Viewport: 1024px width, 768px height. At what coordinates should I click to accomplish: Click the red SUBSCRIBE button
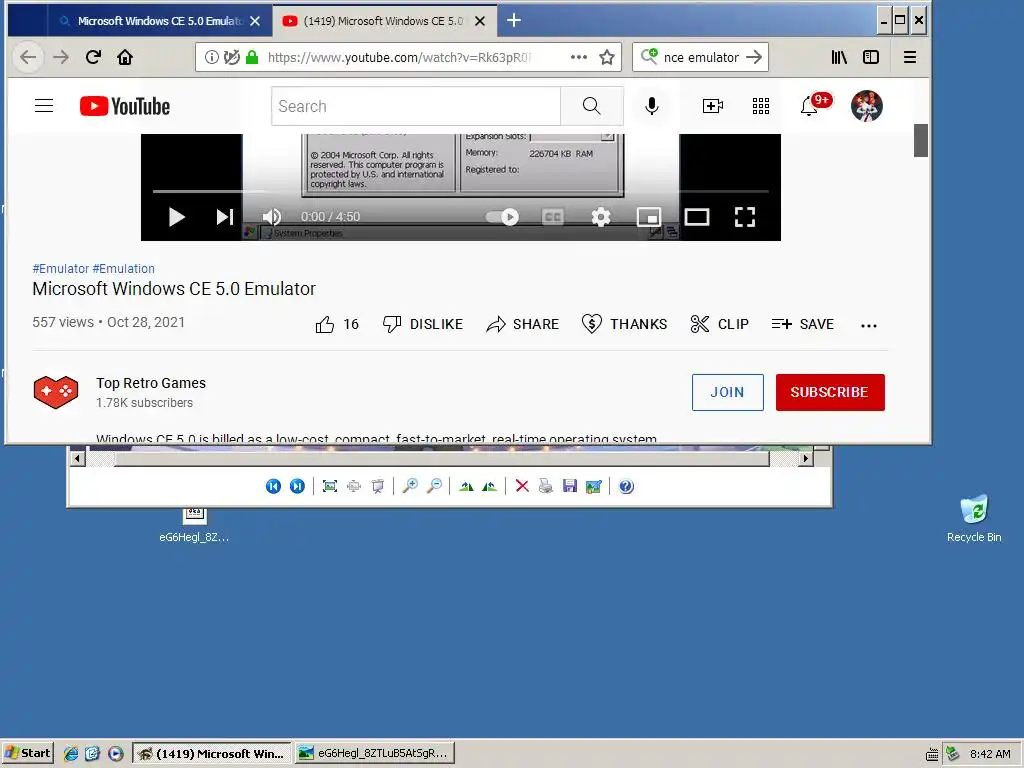pyautogui.click(x=830, y=392)
